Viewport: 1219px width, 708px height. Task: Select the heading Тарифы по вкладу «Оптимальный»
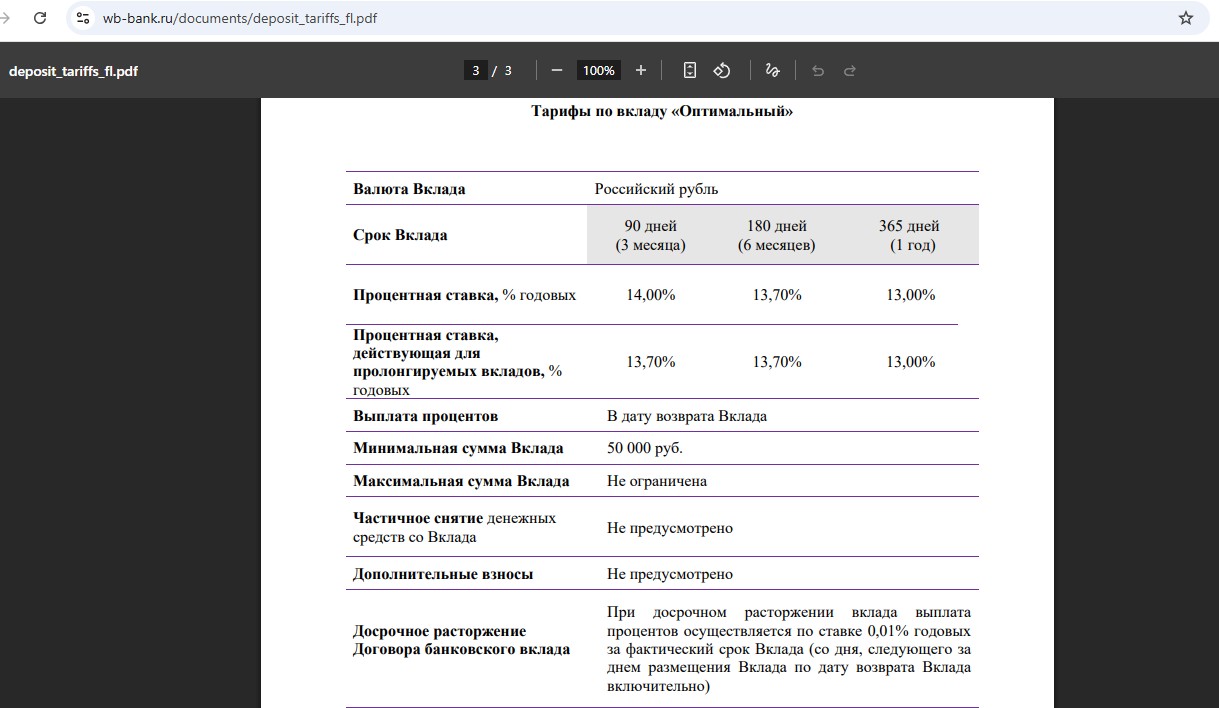662,111
